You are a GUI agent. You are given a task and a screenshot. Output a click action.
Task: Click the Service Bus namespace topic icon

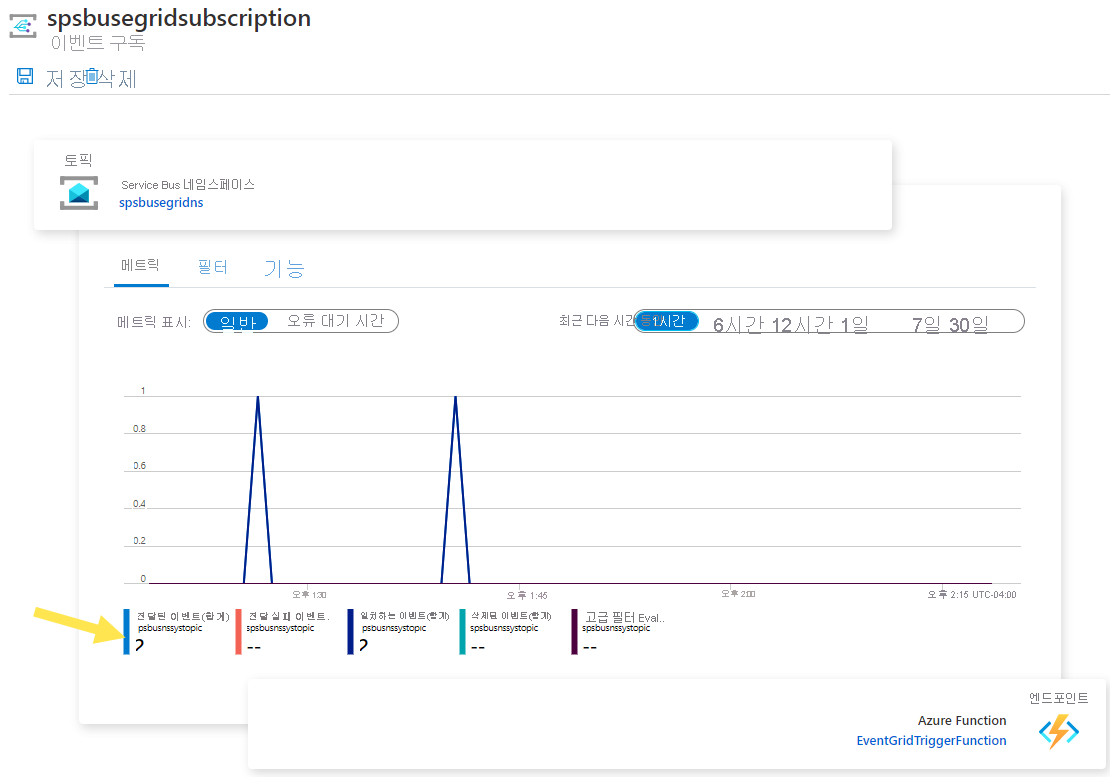tap(79, 193)
